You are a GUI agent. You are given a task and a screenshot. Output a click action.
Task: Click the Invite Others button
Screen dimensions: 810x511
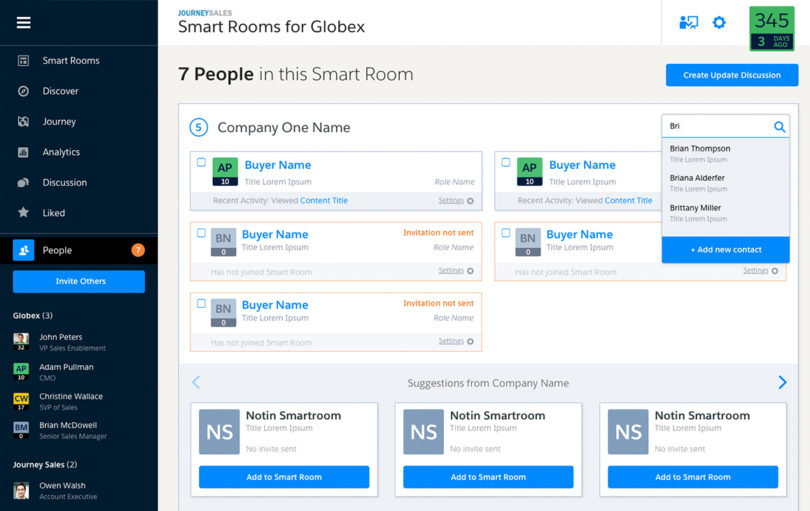coord(79,282)
